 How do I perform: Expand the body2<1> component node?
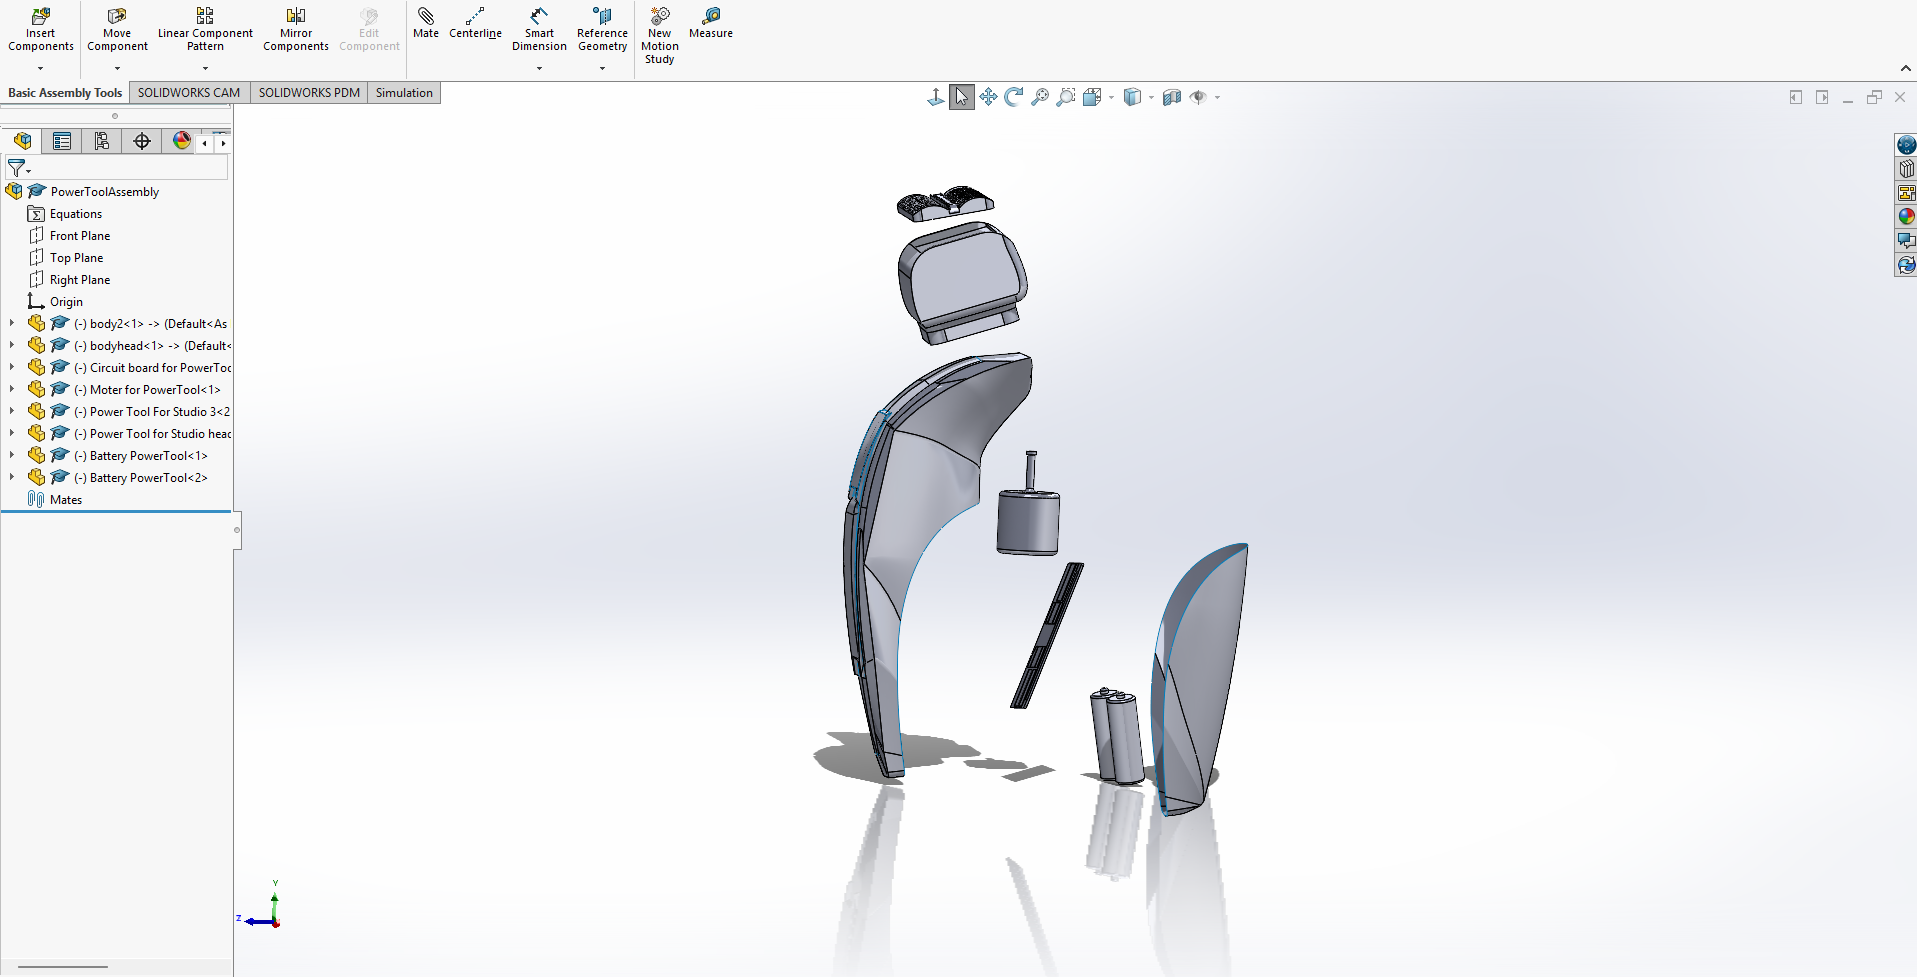12,323
